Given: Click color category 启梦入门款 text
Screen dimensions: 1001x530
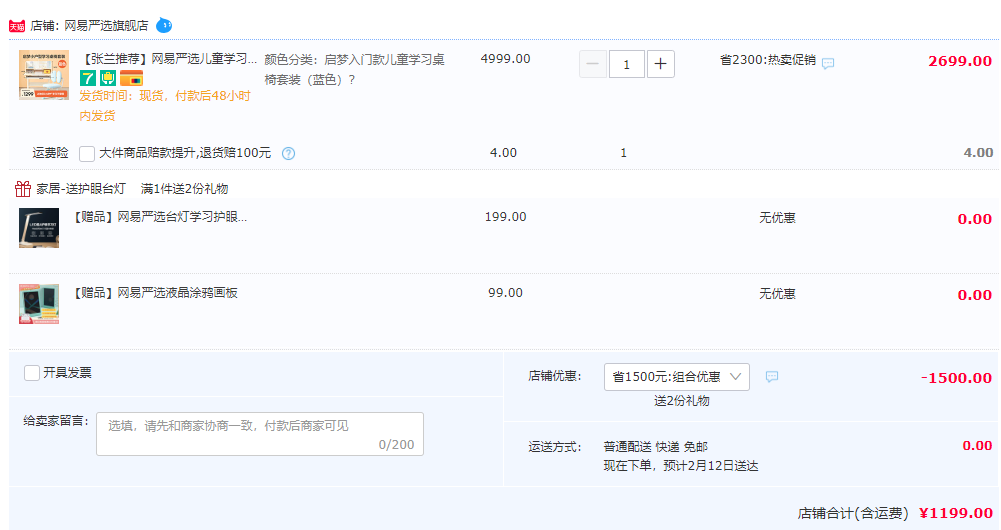Looking at the screenshot, I should point(354,70).
